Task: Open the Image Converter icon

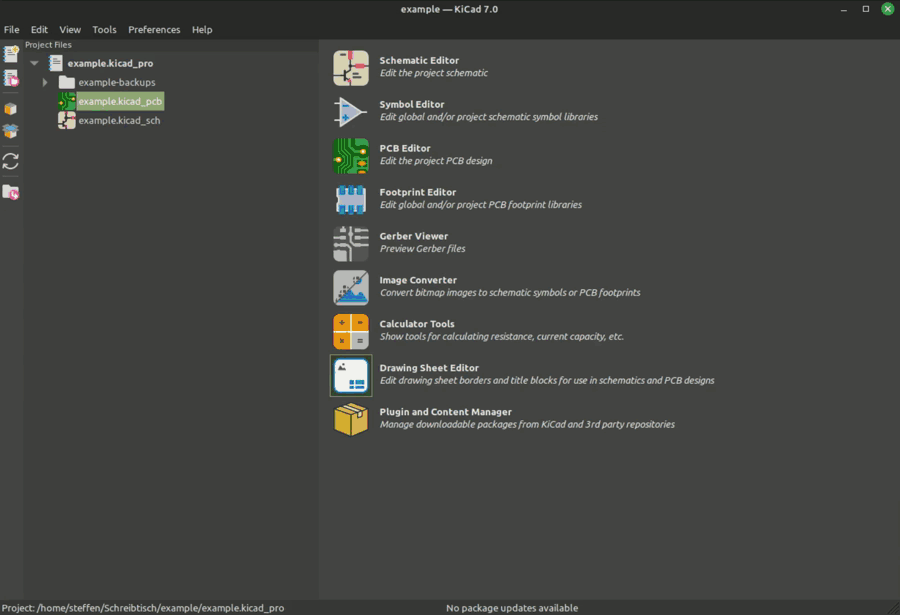Action: tap(351, 288)
